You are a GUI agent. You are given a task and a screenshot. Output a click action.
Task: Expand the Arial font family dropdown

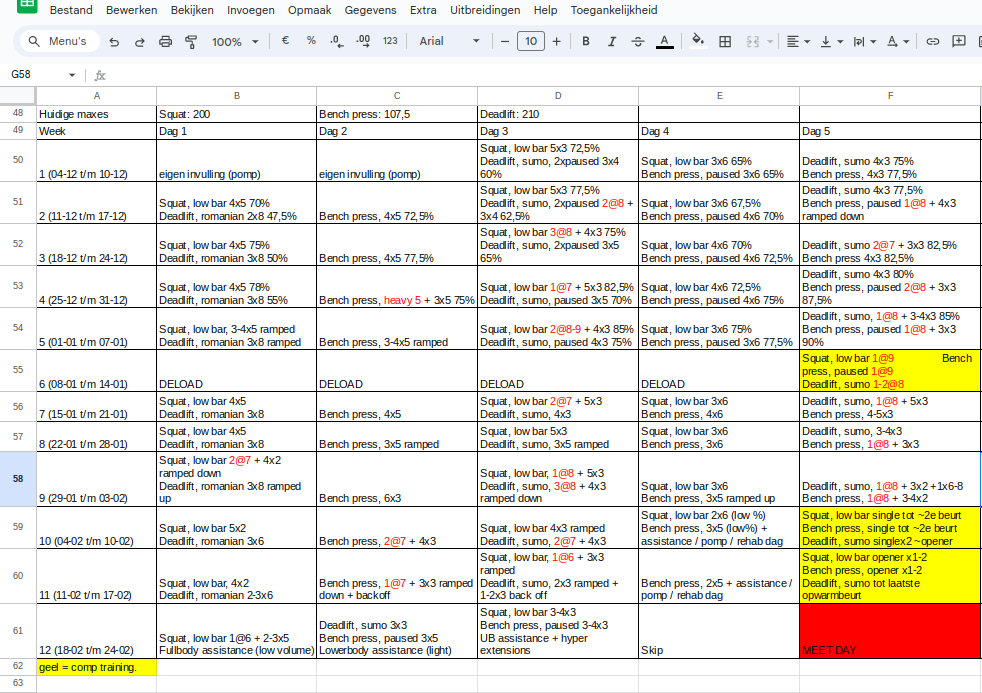coord(449,42)
